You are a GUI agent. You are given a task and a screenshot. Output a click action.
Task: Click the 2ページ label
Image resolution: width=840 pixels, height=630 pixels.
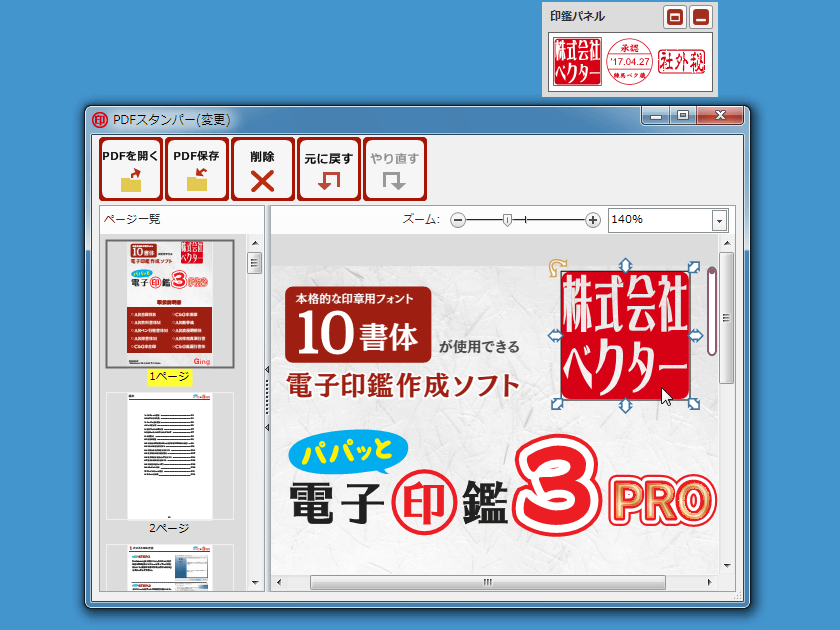(x=169, y=528)
